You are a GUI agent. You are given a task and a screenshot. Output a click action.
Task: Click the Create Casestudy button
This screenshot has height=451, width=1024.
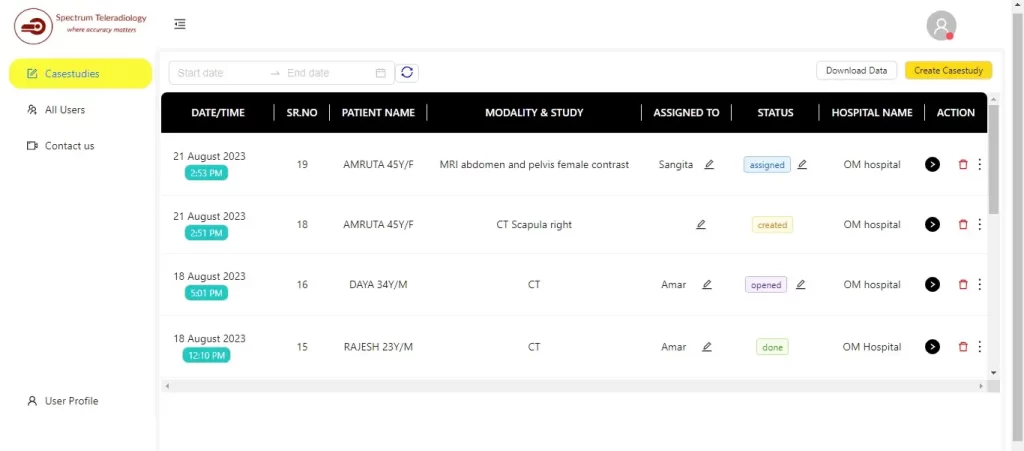(x=948, y=71)
